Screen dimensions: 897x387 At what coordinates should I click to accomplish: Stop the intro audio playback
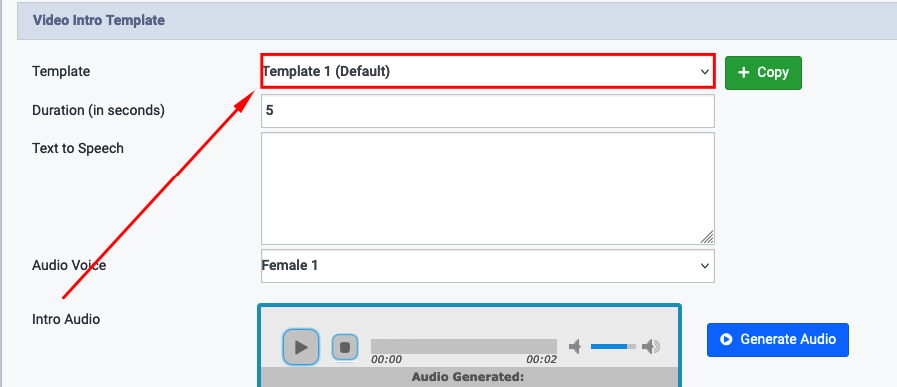345,347
